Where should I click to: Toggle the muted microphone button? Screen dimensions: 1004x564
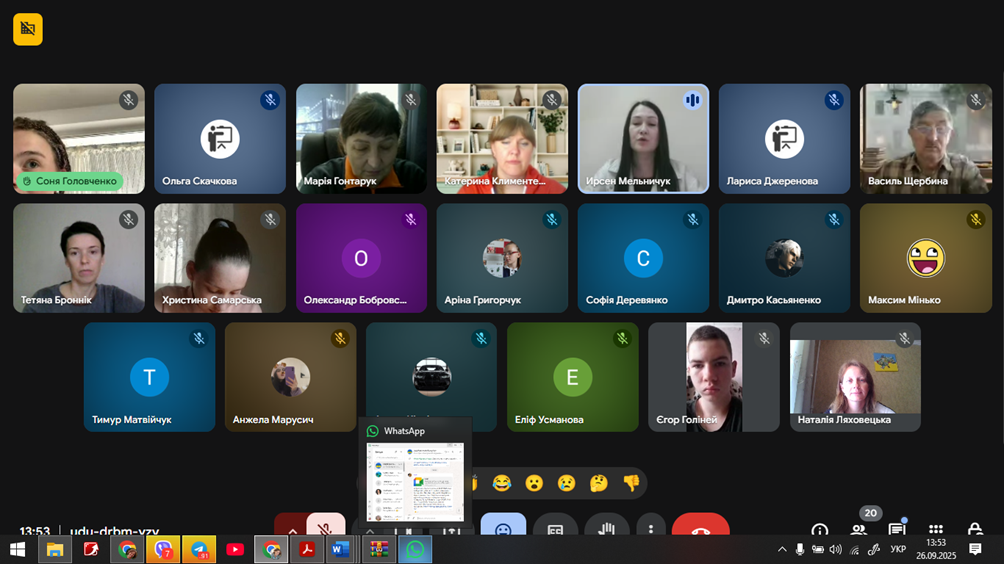(325, 528)
